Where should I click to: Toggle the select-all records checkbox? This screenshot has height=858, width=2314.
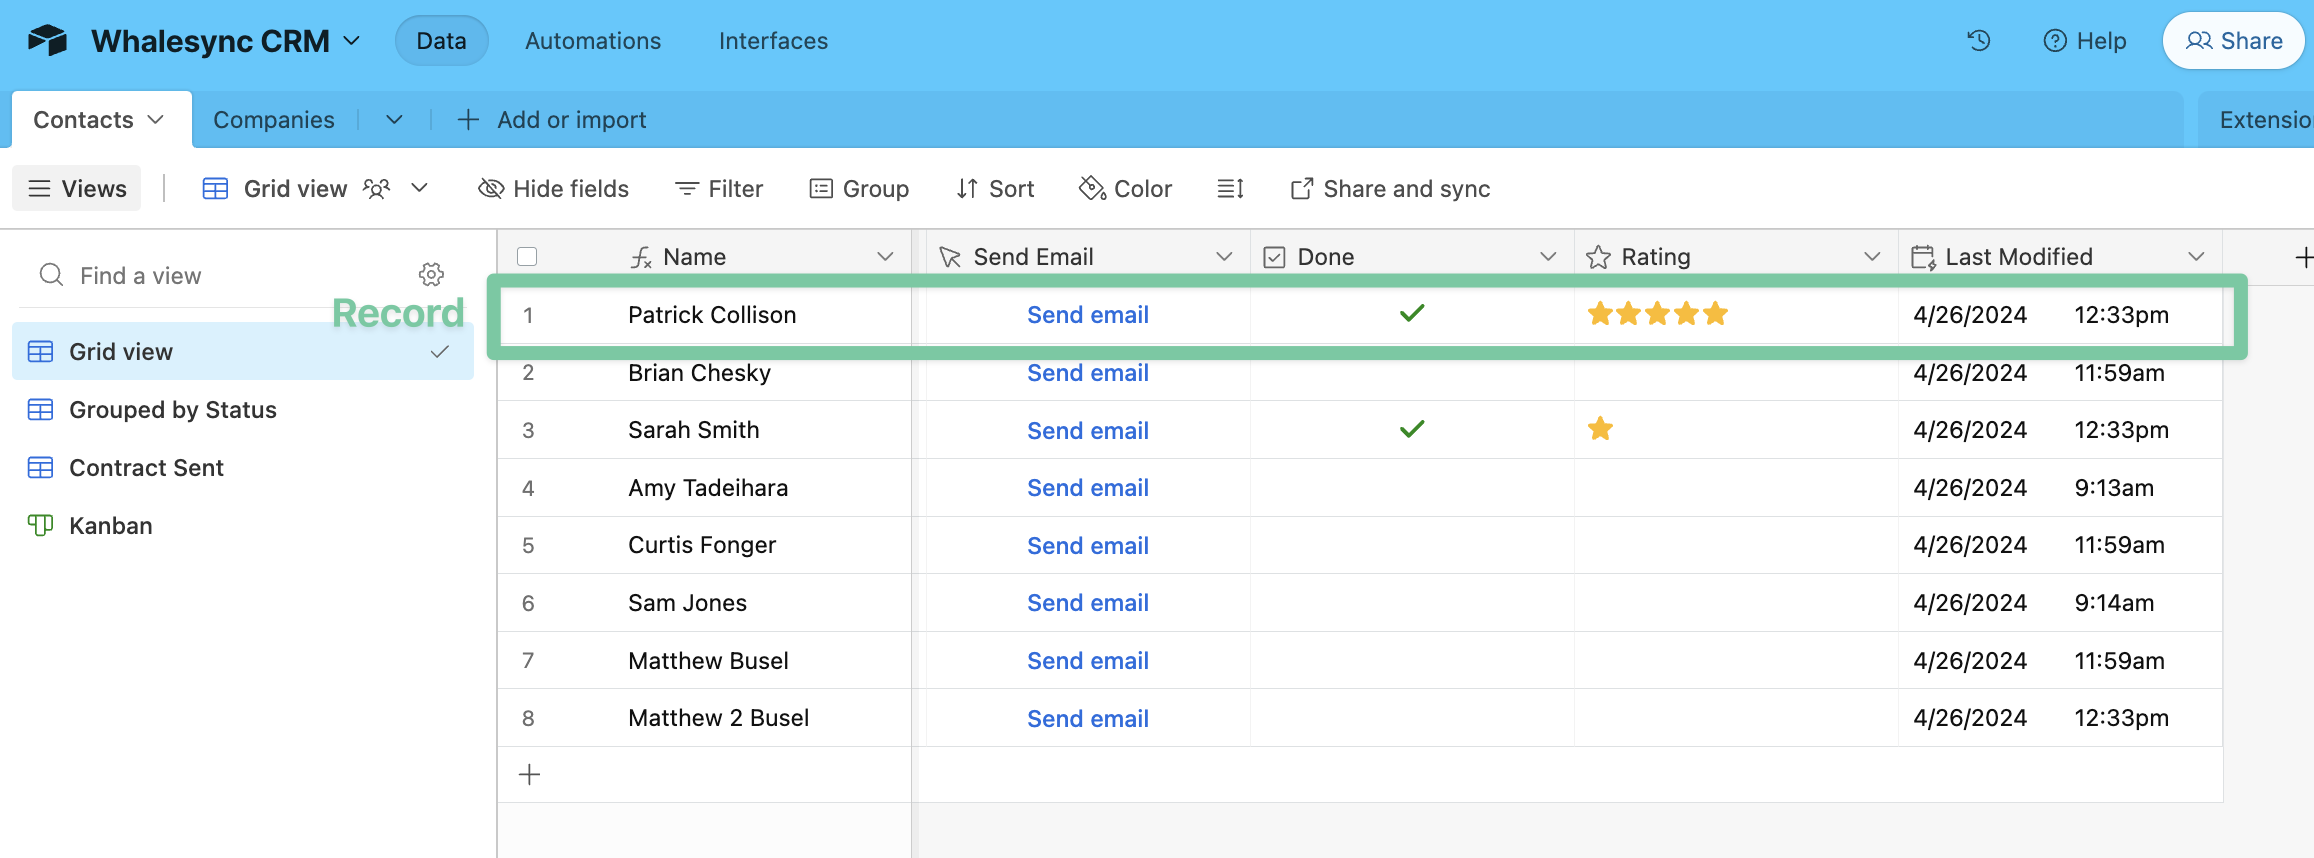[x=527, y=257]
